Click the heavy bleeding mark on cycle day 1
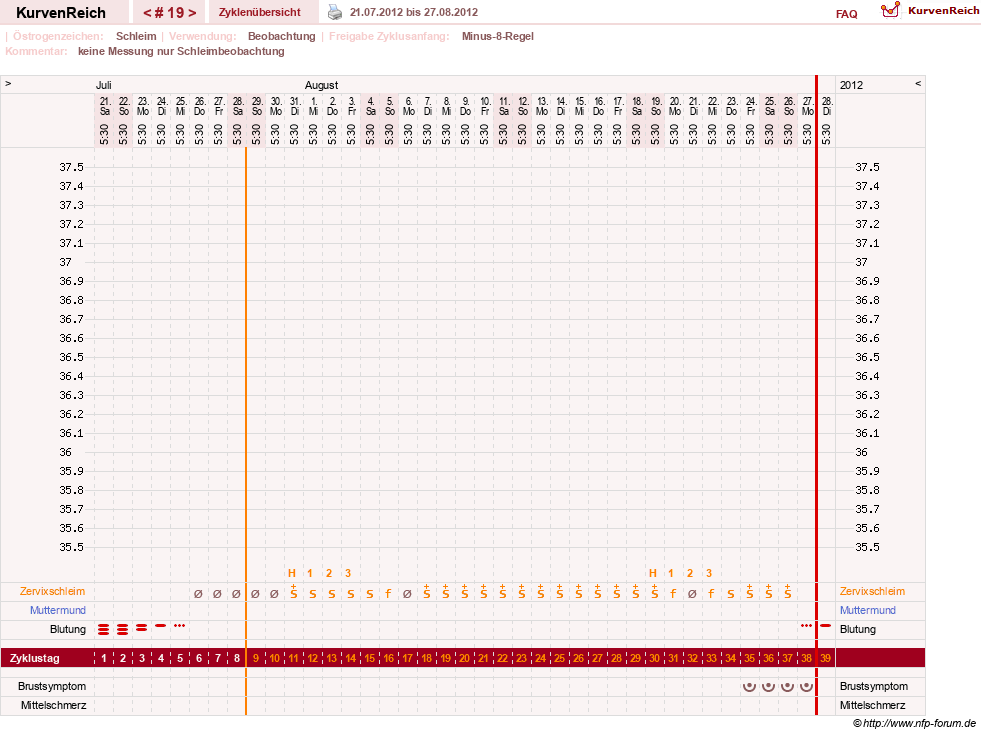The image size is (981, 735). coord(104,629)
